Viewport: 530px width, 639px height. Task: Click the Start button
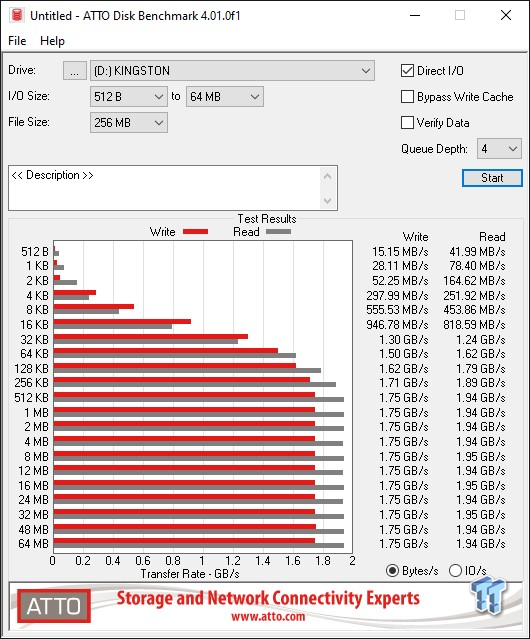(x=492, y=178)
